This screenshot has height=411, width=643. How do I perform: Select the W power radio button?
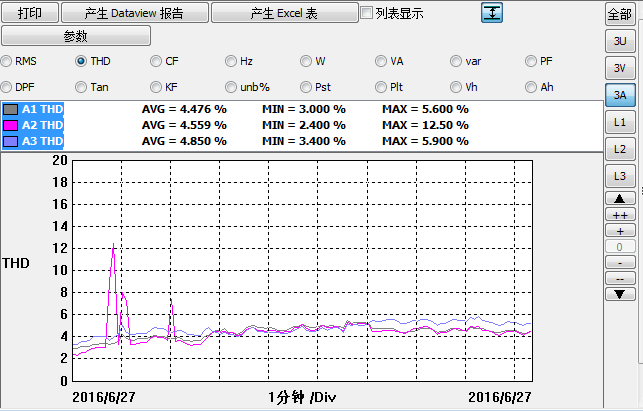(306, 62)
